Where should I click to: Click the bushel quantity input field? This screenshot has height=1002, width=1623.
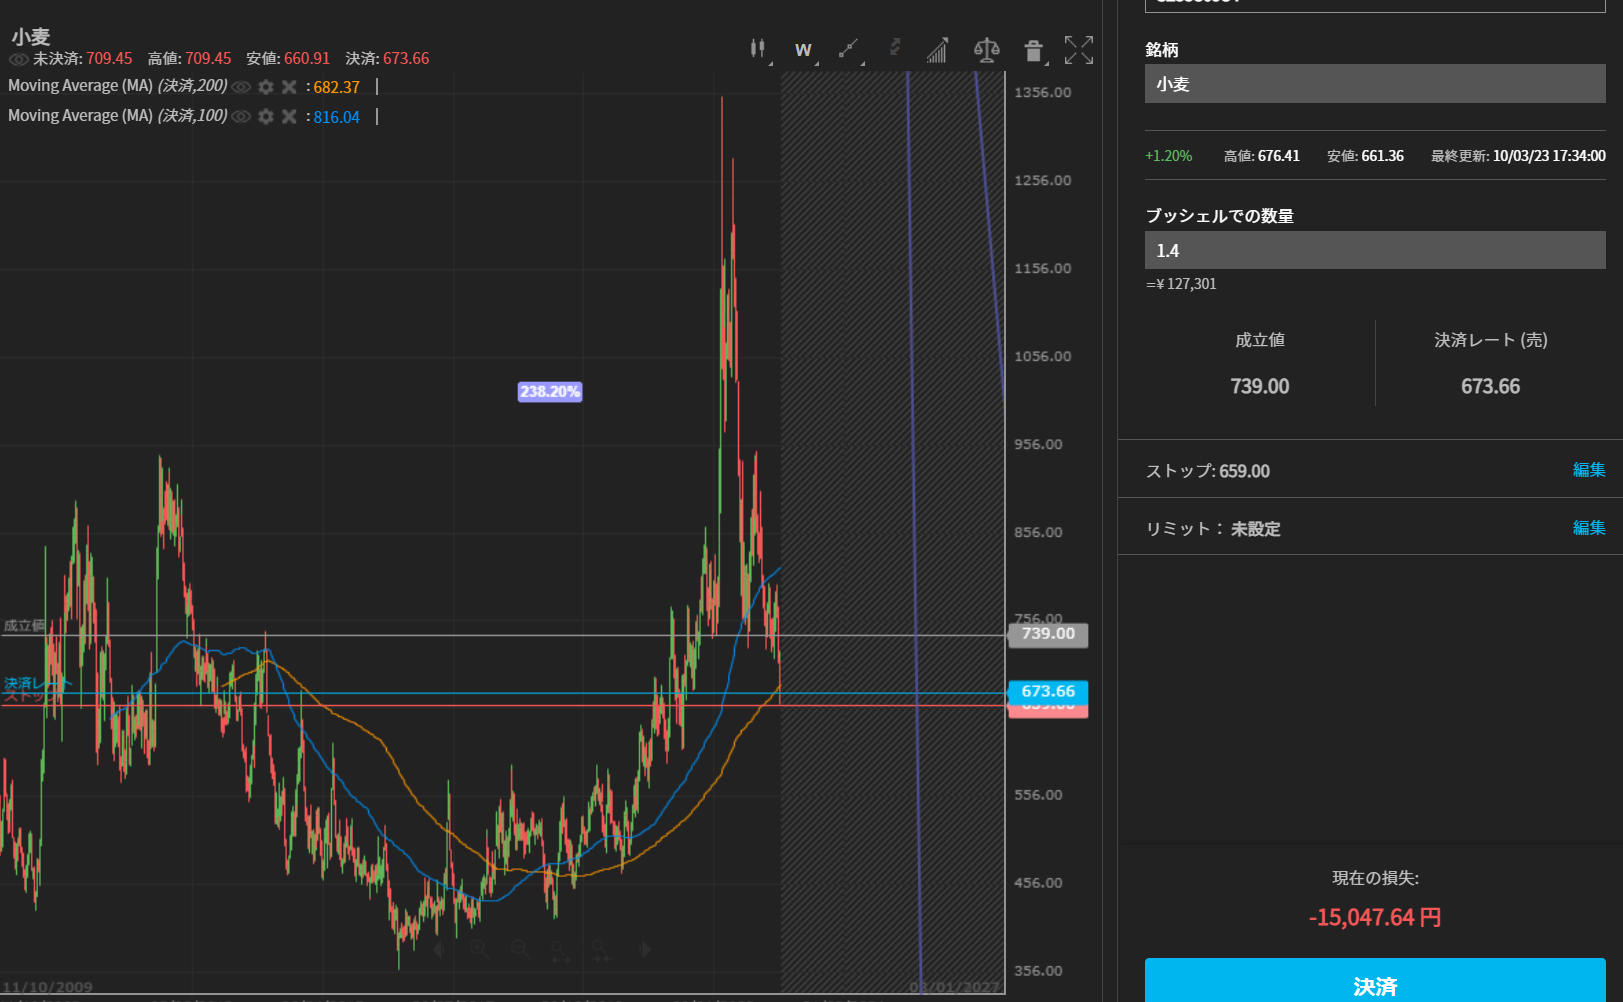1374,251
